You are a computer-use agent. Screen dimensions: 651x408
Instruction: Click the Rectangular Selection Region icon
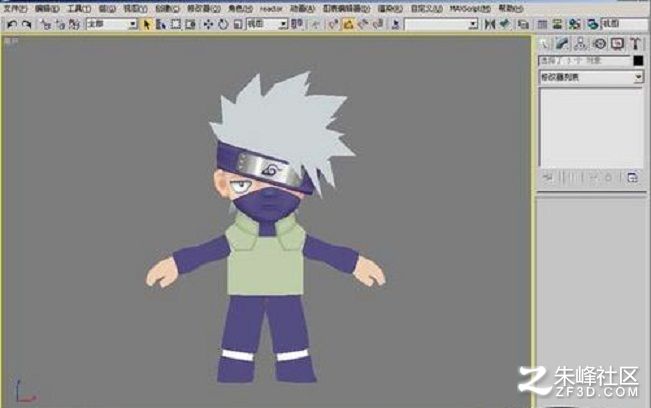pyautogui.click(x=176, y=24)
